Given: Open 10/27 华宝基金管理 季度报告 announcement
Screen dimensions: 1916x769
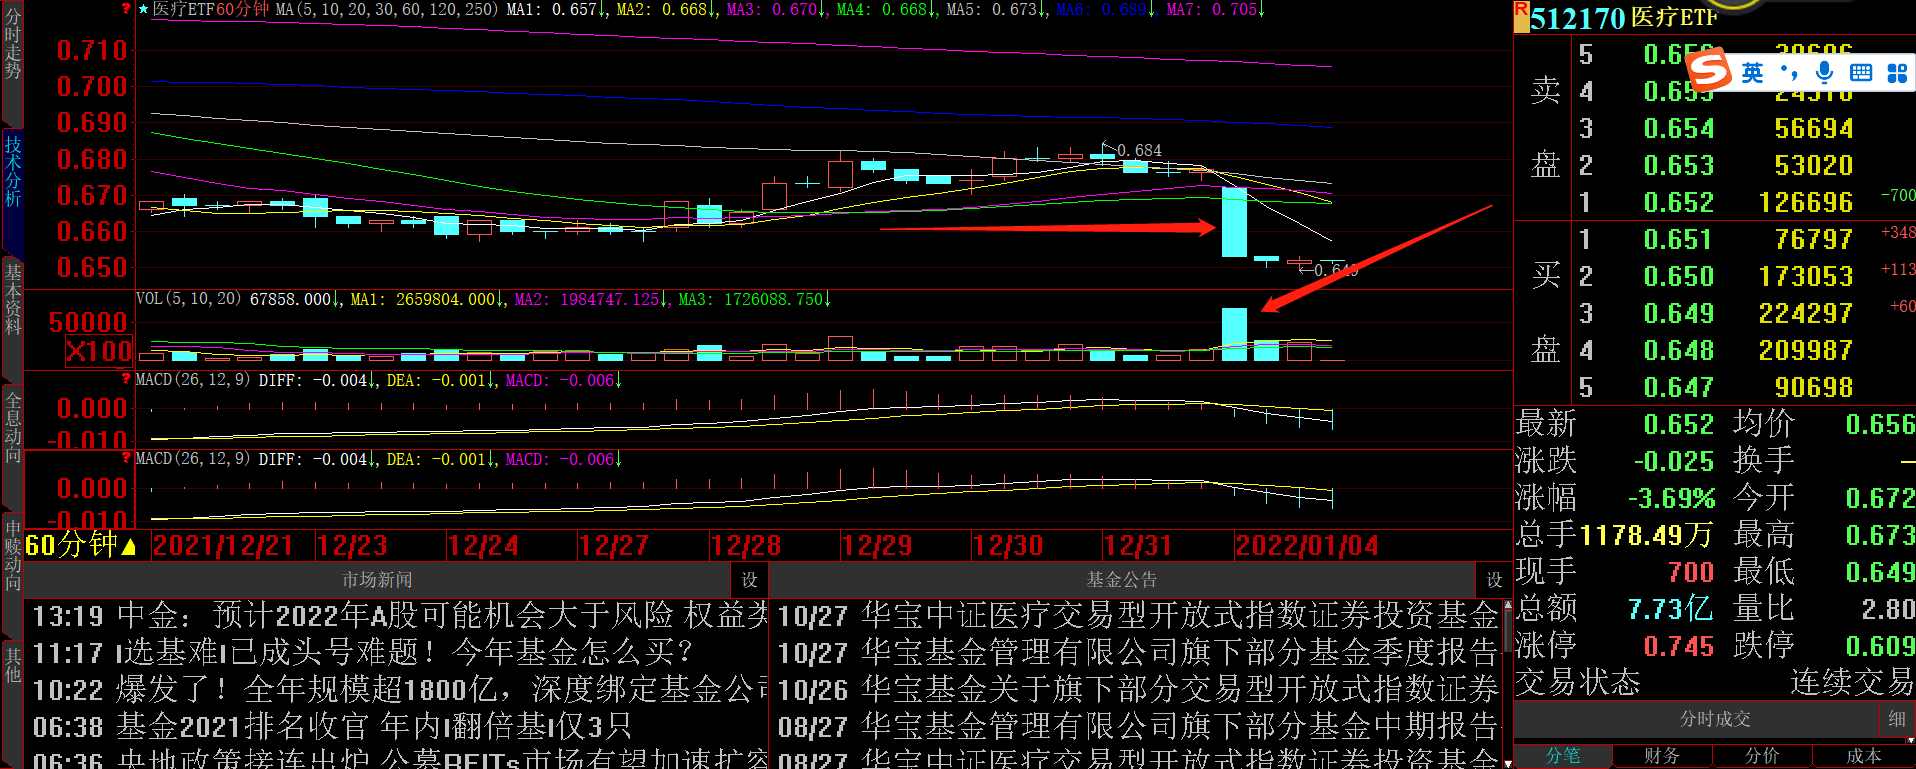Looking at the screenshot, I should 1138,653.
